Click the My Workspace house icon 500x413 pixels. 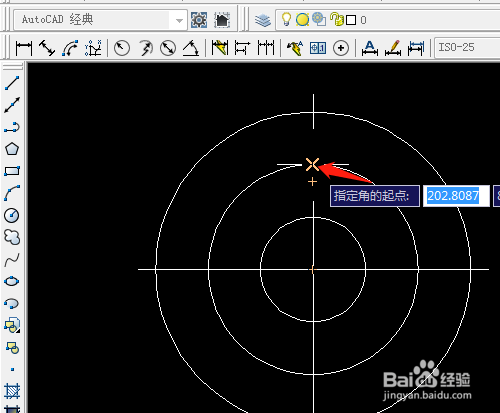(222, 20)
